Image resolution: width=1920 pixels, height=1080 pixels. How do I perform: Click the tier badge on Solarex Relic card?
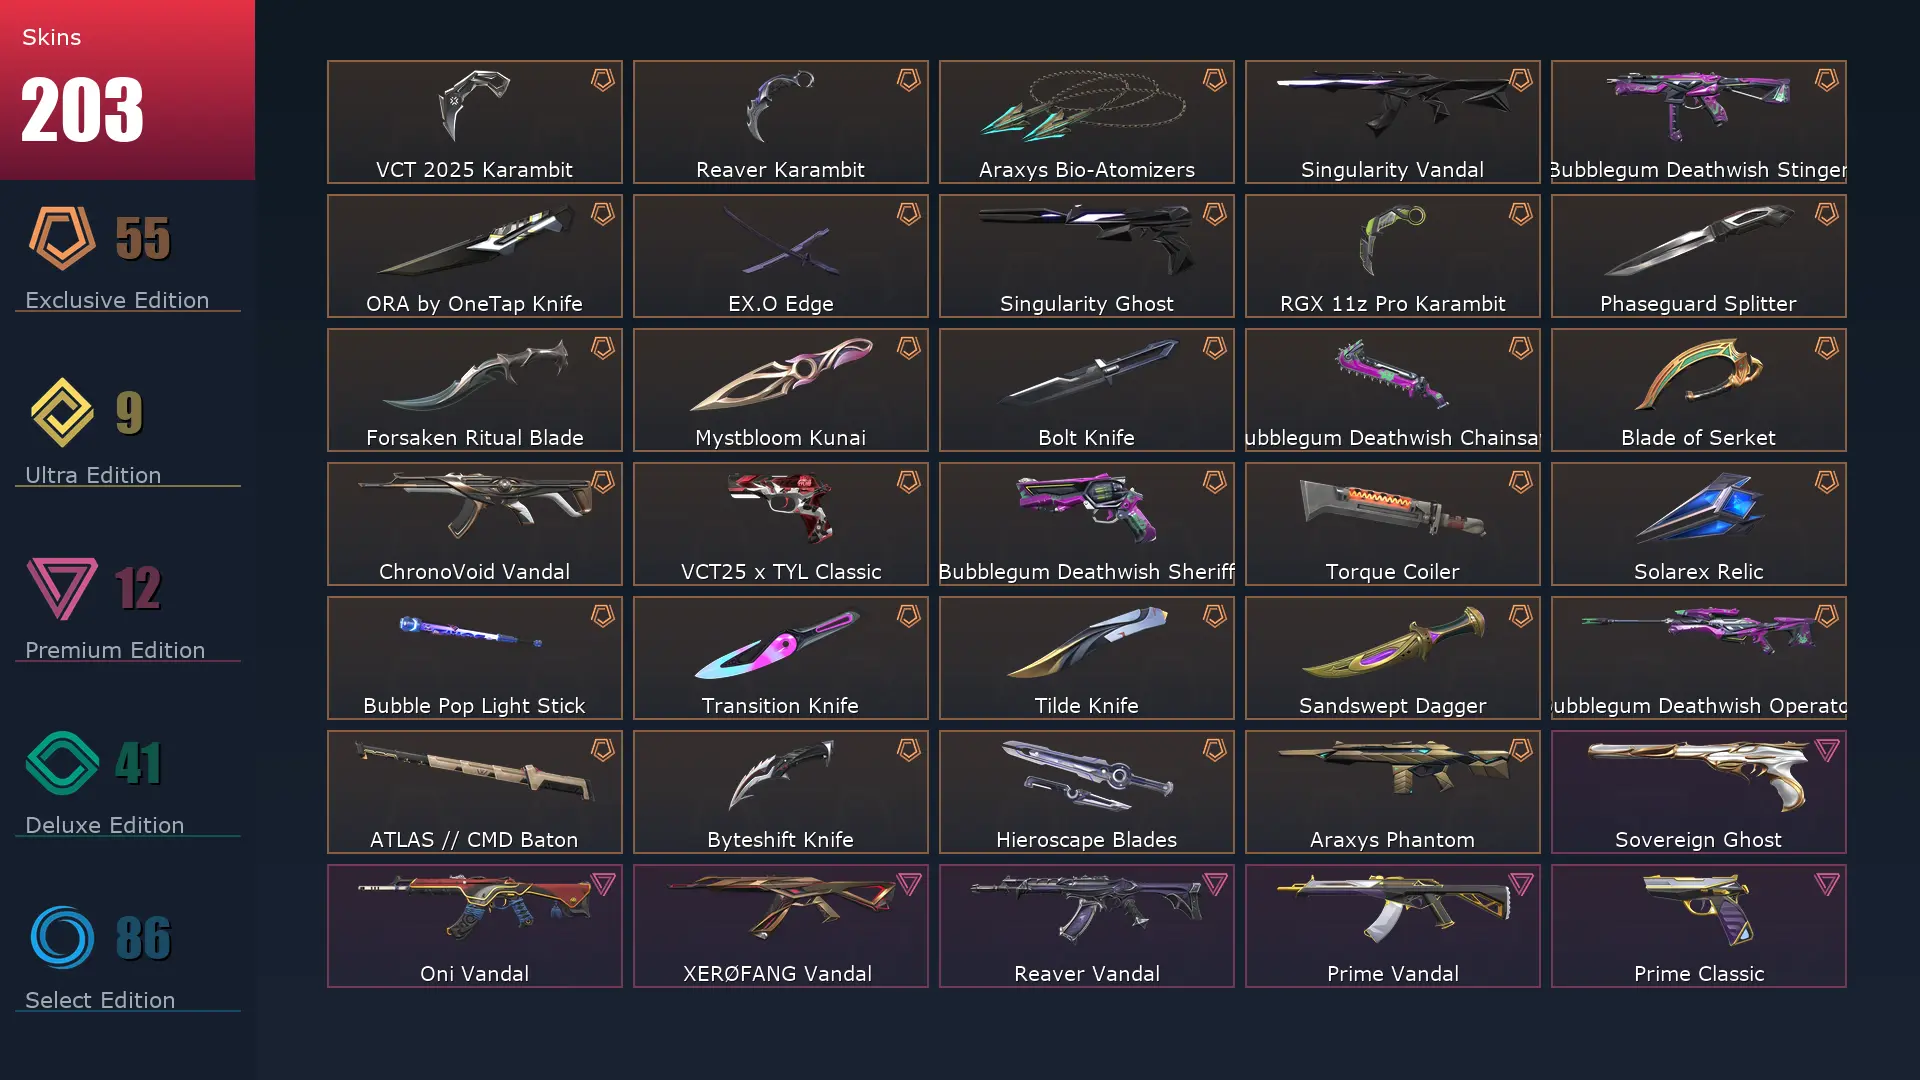pyautogui.click(x=1826, y=482)
